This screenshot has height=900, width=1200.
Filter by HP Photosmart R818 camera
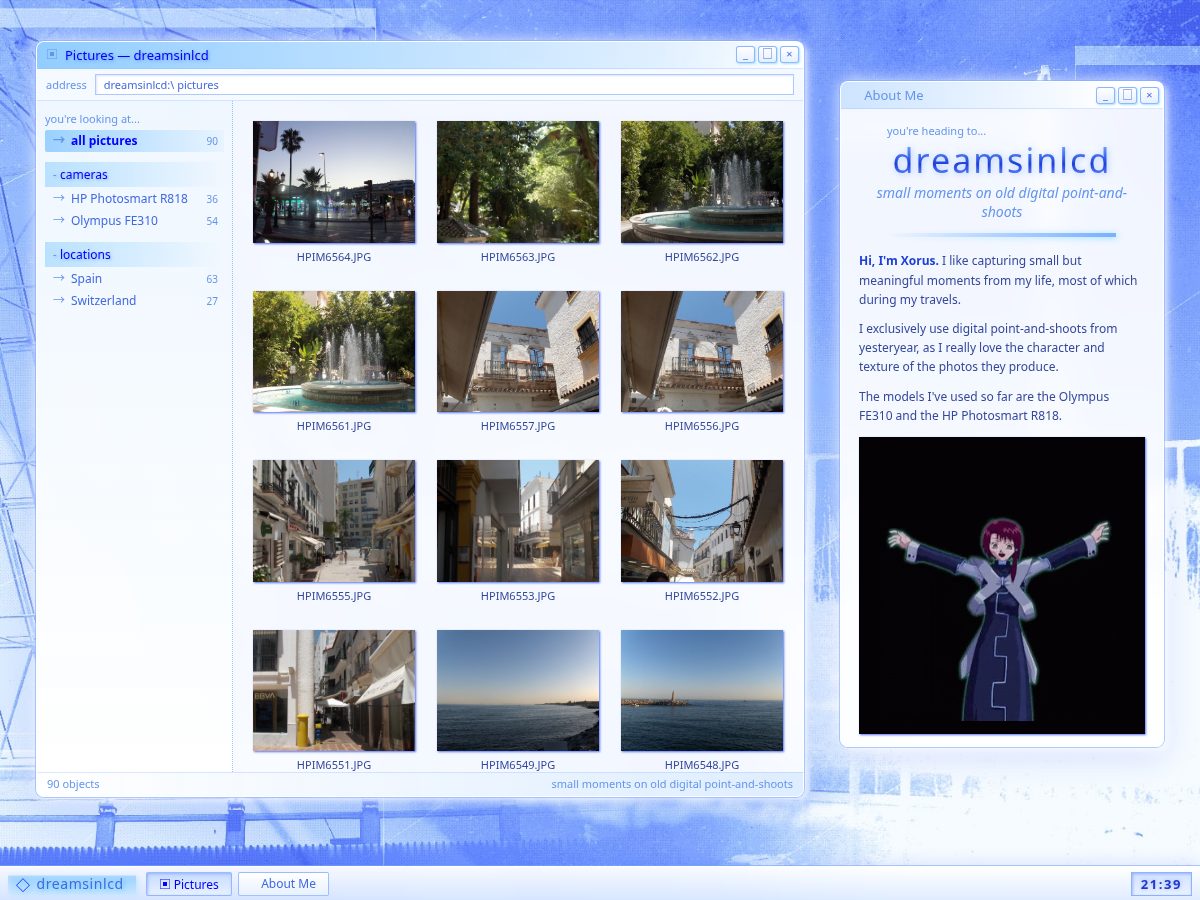pos(134,199)
